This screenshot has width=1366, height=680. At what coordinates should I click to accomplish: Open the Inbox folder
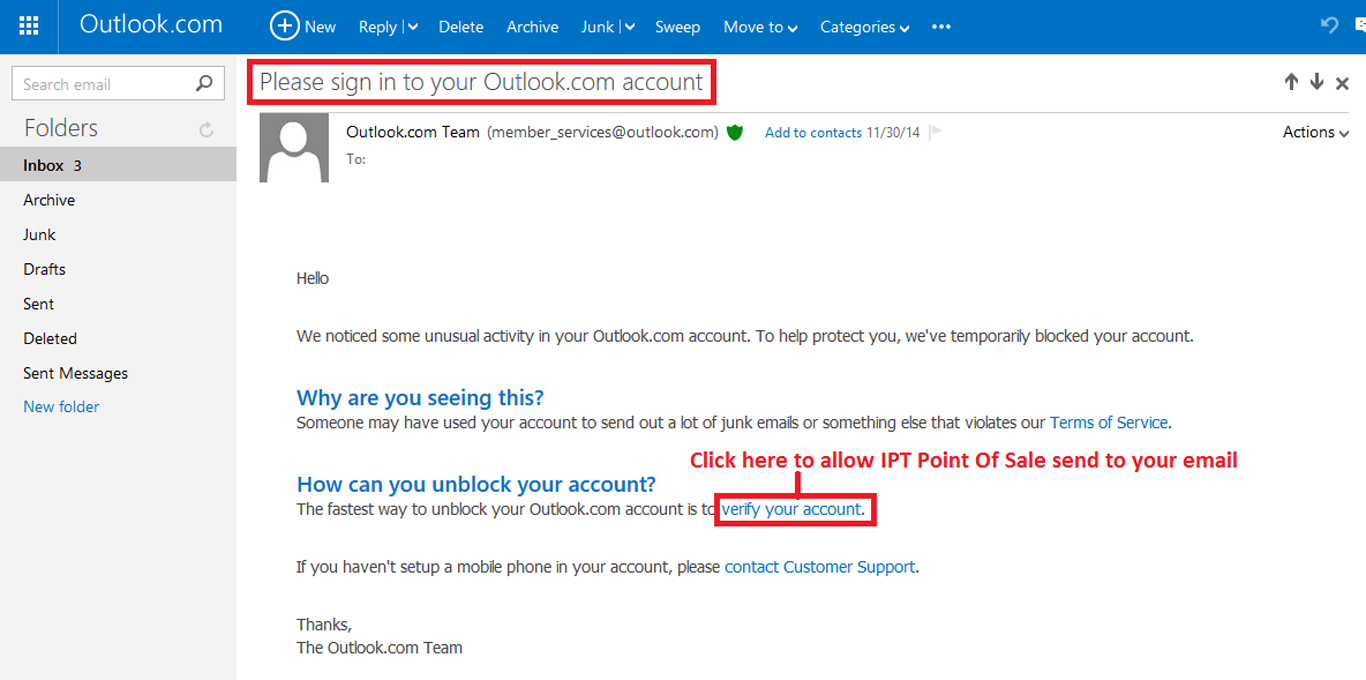(118, 165)
